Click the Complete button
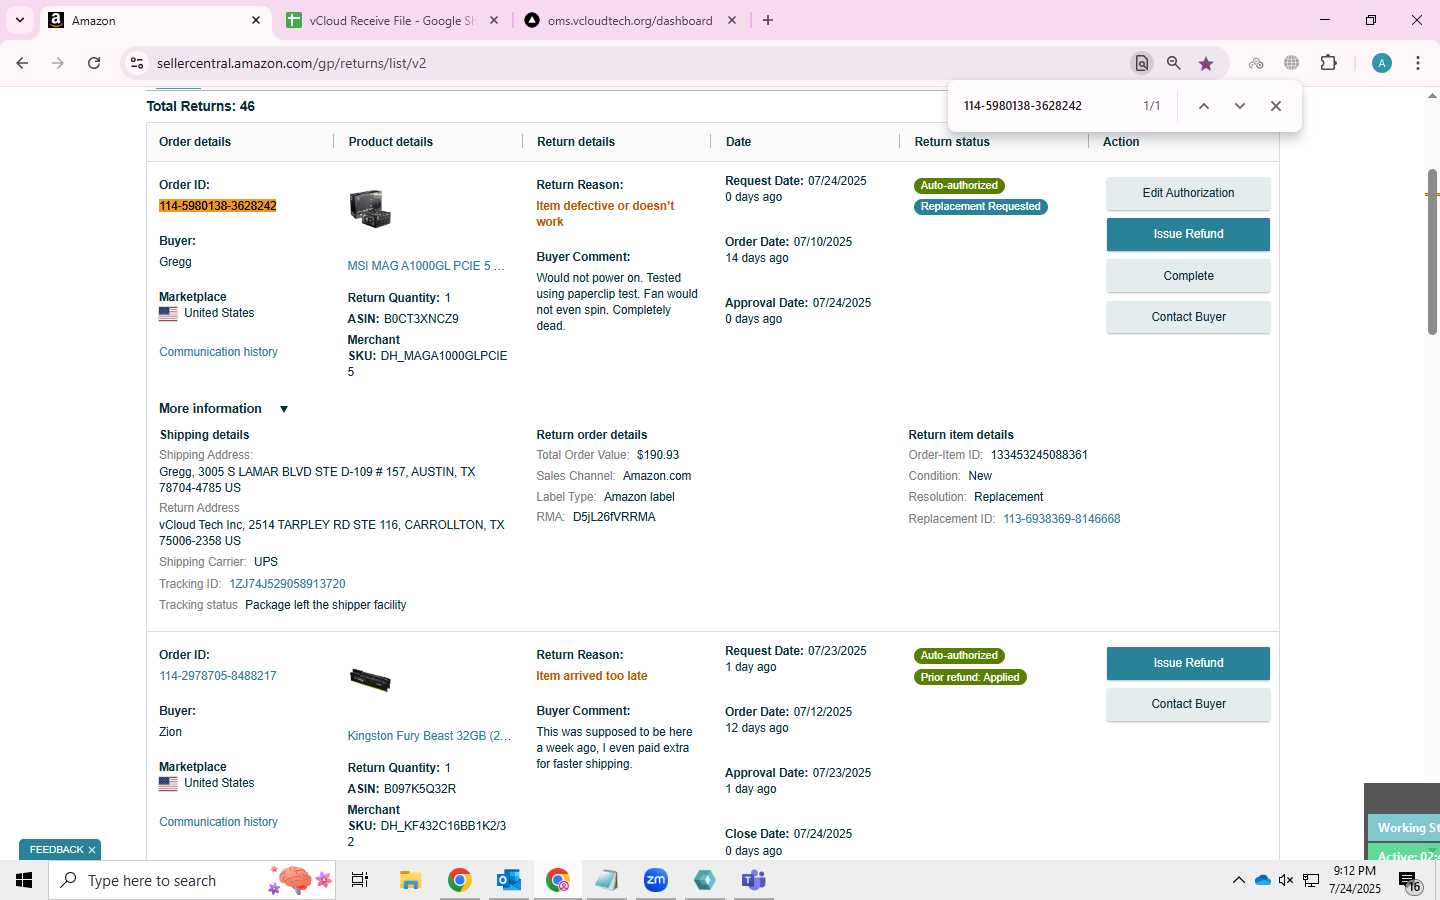Viewport: 1440px width, 900px height. (x=1188, y=276)
